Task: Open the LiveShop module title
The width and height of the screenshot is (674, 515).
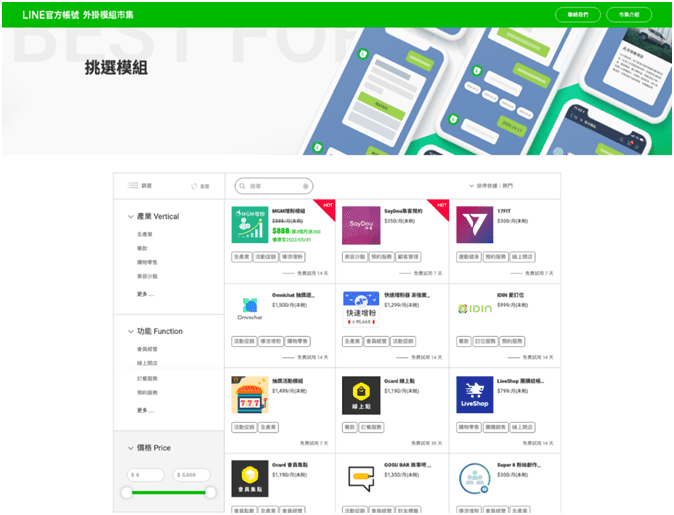Action: 521,381
